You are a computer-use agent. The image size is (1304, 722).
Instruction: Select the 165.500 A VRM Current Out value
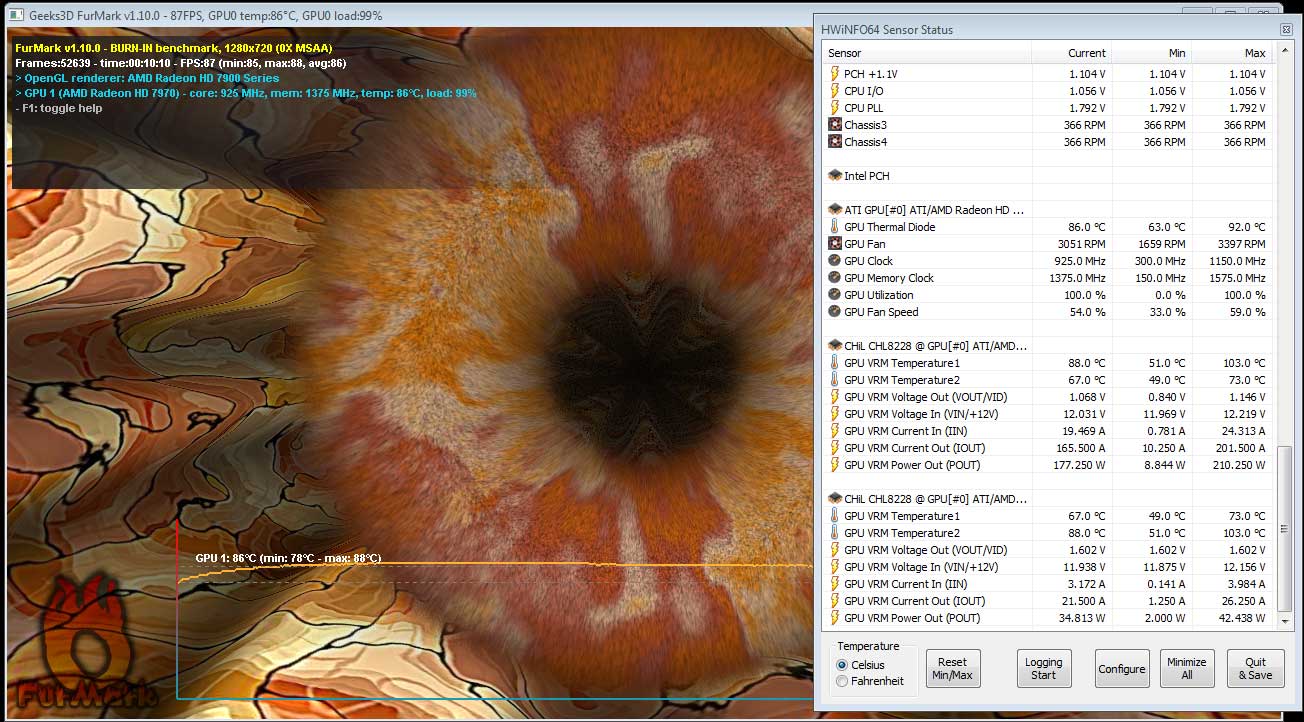pyautogui.click(x=1080, y=448)
